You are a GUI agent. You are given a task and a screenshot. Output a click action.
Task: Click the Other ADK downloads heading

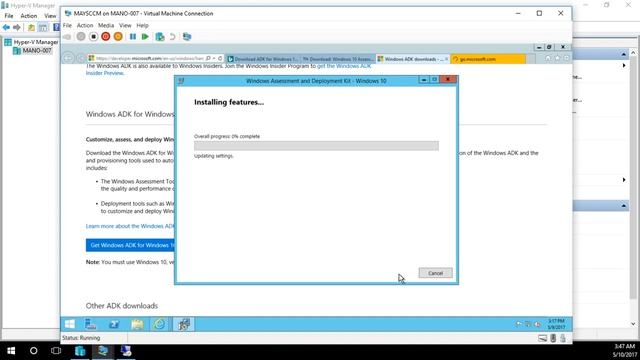point(122,306)
